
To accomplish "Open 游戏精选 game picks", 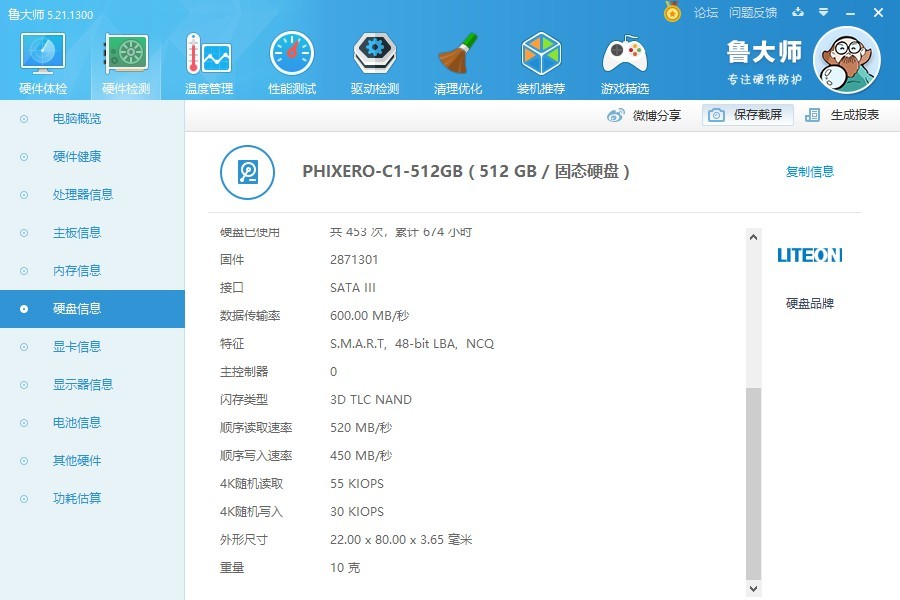I will 624,60.
